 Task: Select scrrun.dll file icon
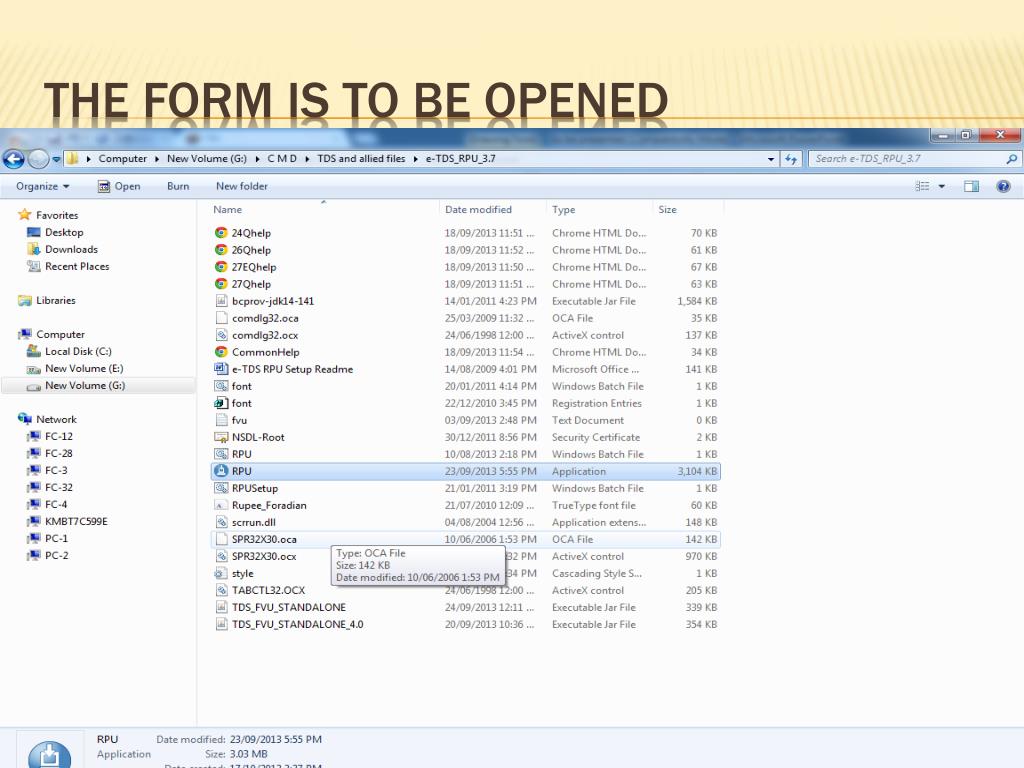(221, 522)
